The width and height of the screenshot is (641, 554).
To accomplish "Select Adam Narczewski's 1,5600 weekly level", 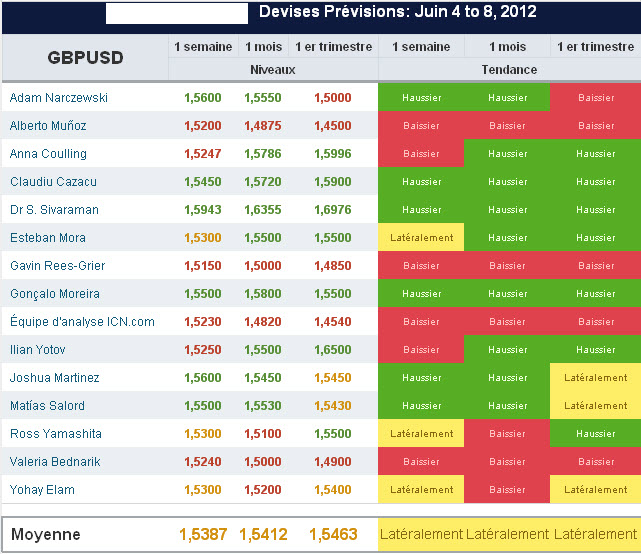I will tap(203, 98).
